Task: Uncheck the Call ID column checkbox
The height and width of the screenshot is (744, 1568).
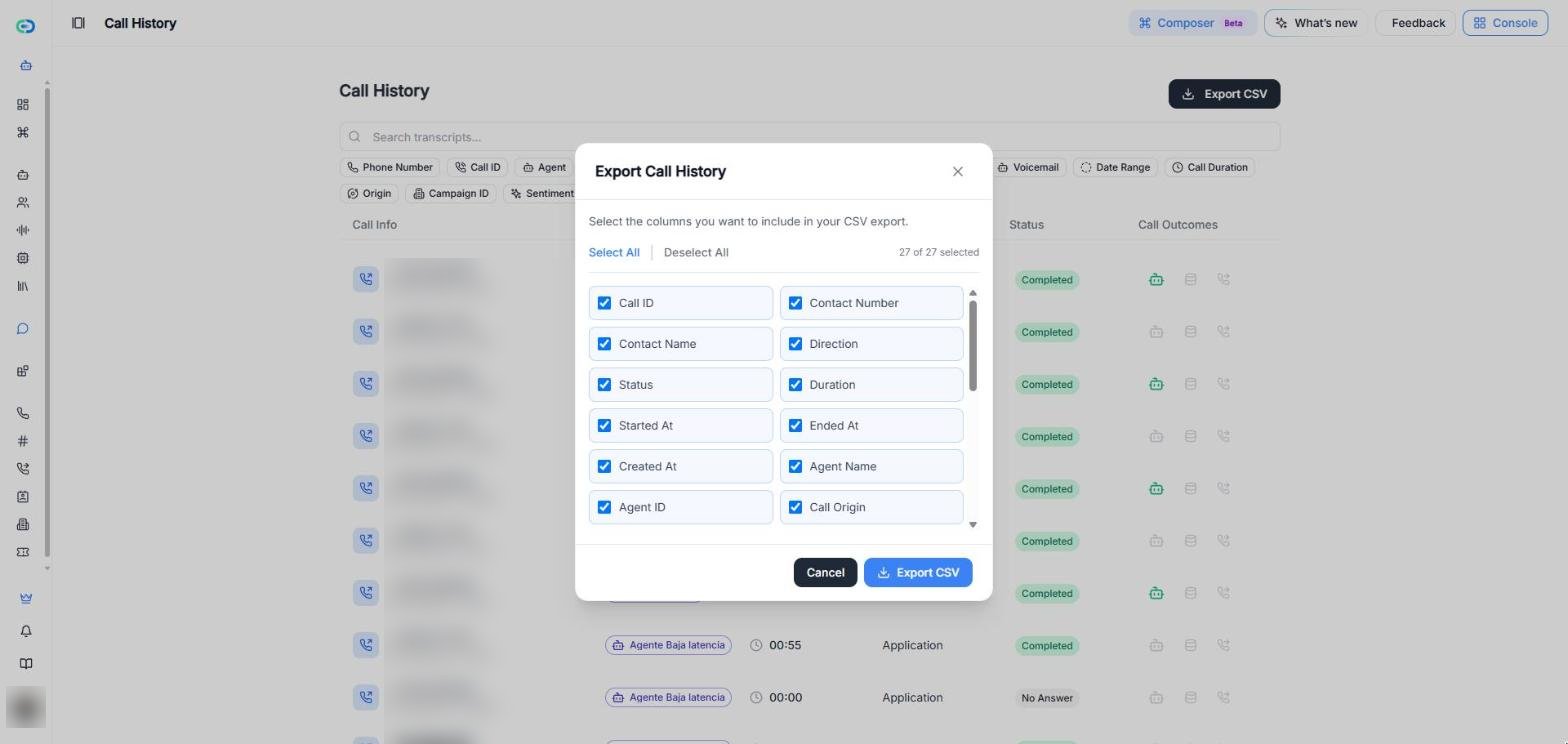Action: tap(604, 303)
